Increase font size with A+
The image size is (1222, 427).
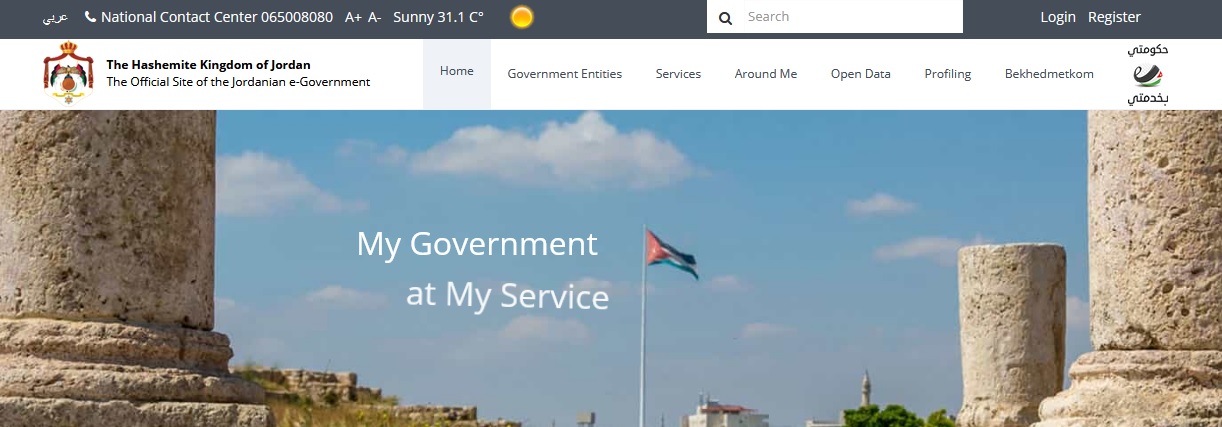coord(353,17)
